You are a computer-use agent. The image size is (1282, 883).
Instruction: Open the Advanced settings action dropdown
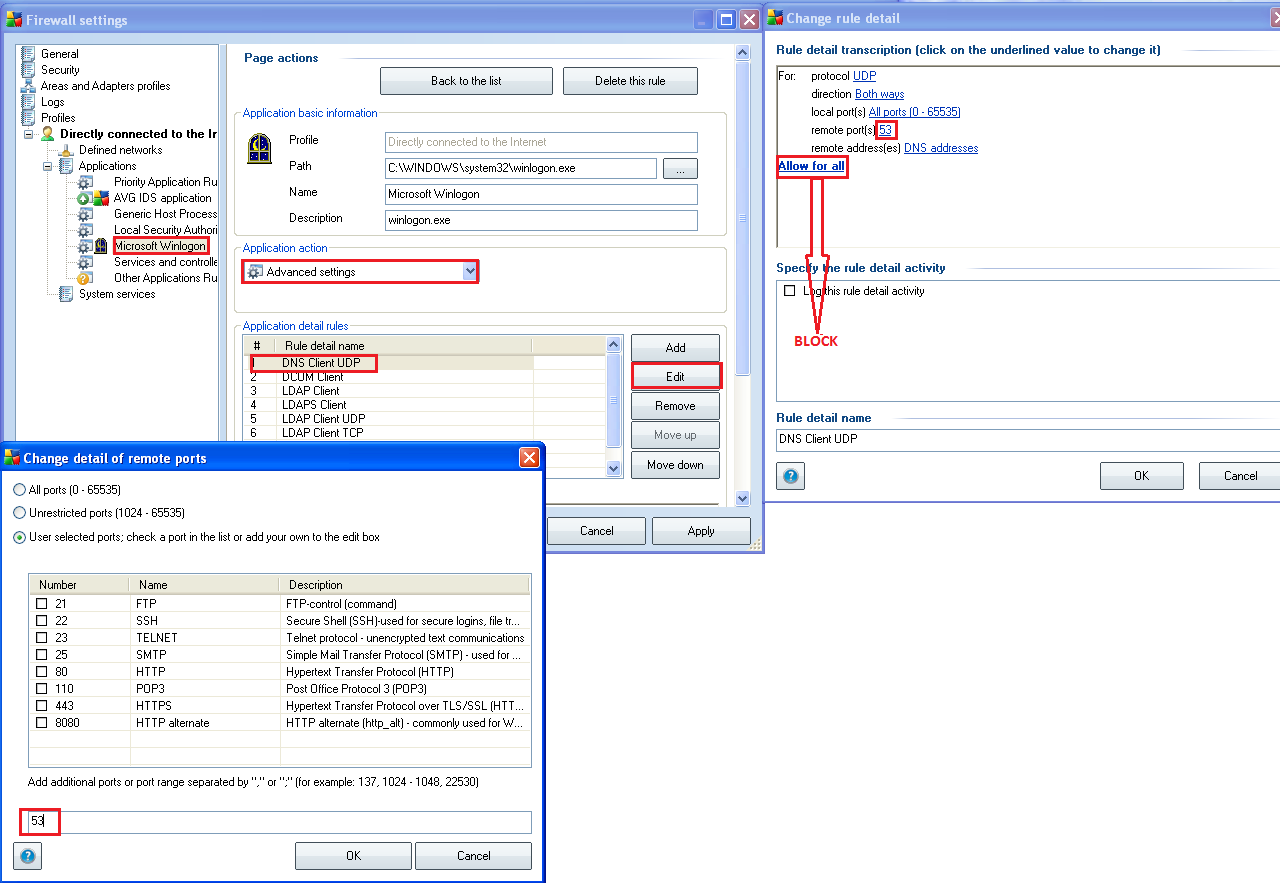pyautogui.click(x=470, y=271)
